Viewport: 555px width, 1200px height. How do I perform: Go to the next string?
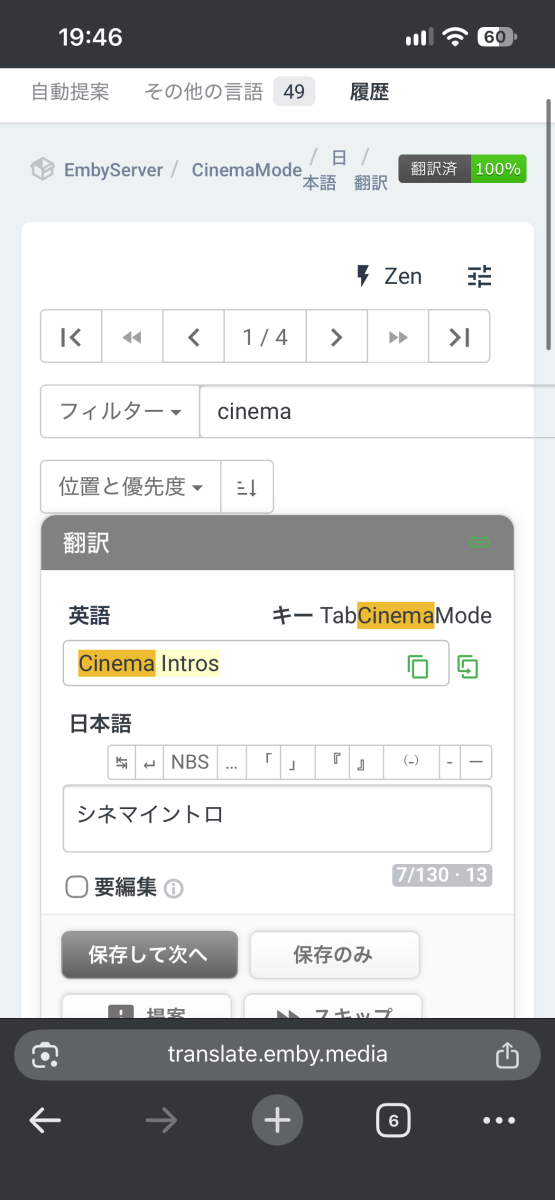[337, 337]
